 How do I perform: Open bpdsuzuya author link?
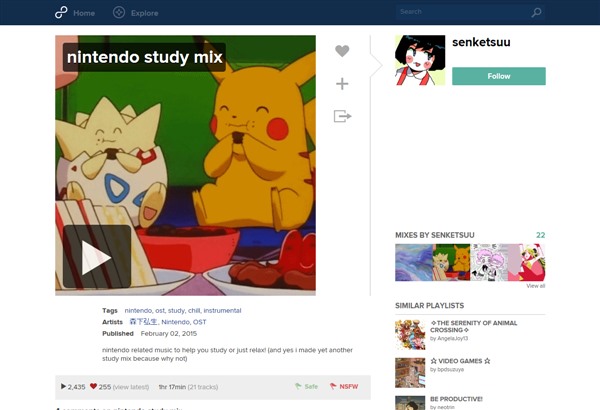(x=450, y=369)
